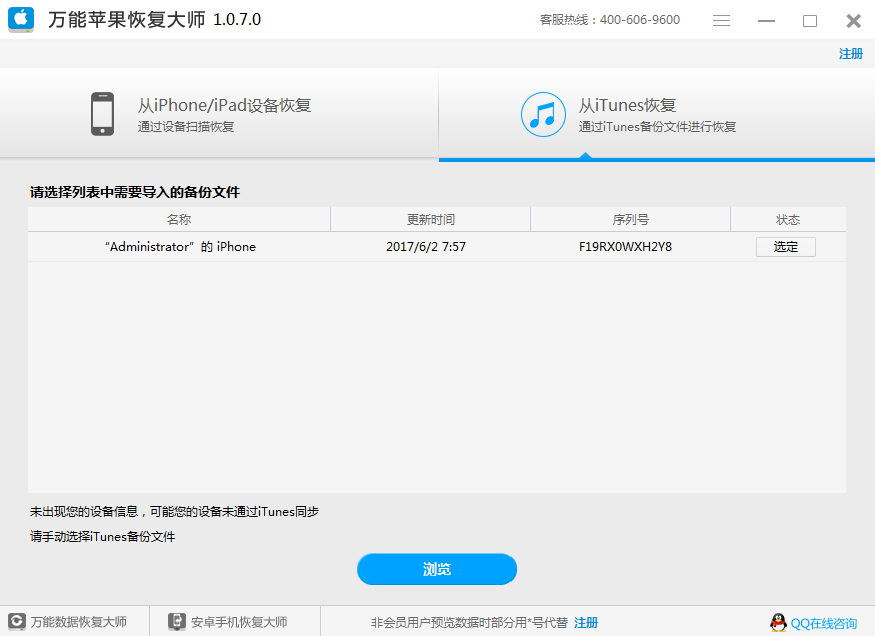The image size is (875, 636).
Task: Click the 序列号 column header
Action: 633,219
